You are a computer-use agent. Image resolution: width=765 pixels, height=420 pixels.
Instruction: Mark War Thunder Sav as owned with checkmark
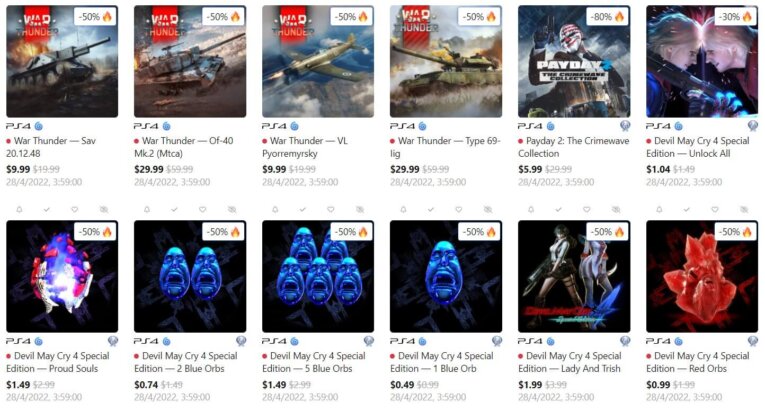coord(47,209)
